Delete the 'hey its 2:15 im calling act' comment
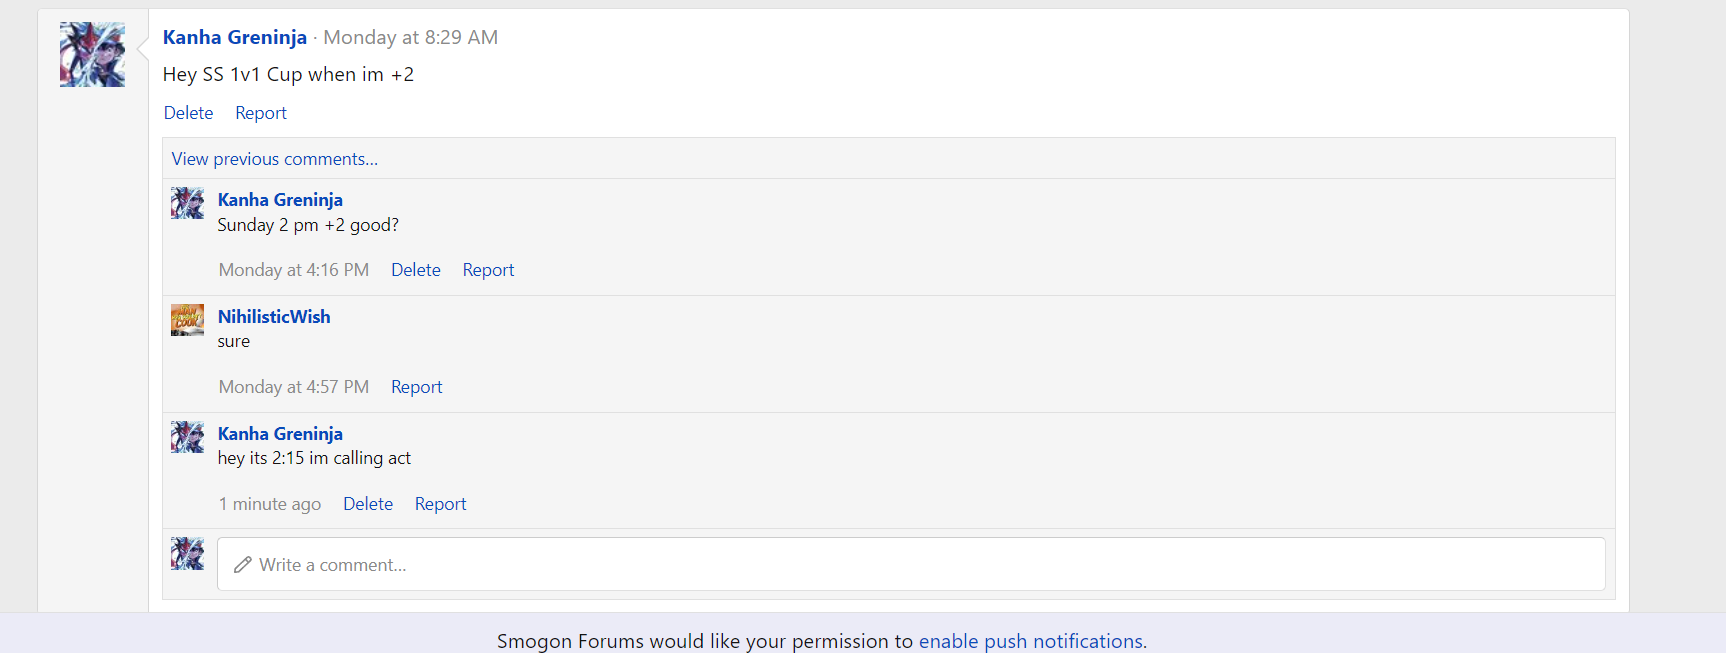This screenshot has width=1726, height=653. click(368, 504)
